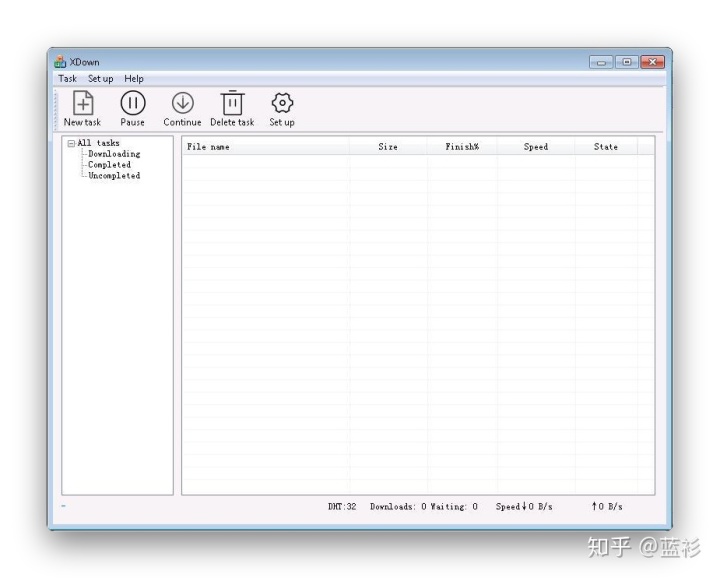Click the Speed column header

coord(536,147)
